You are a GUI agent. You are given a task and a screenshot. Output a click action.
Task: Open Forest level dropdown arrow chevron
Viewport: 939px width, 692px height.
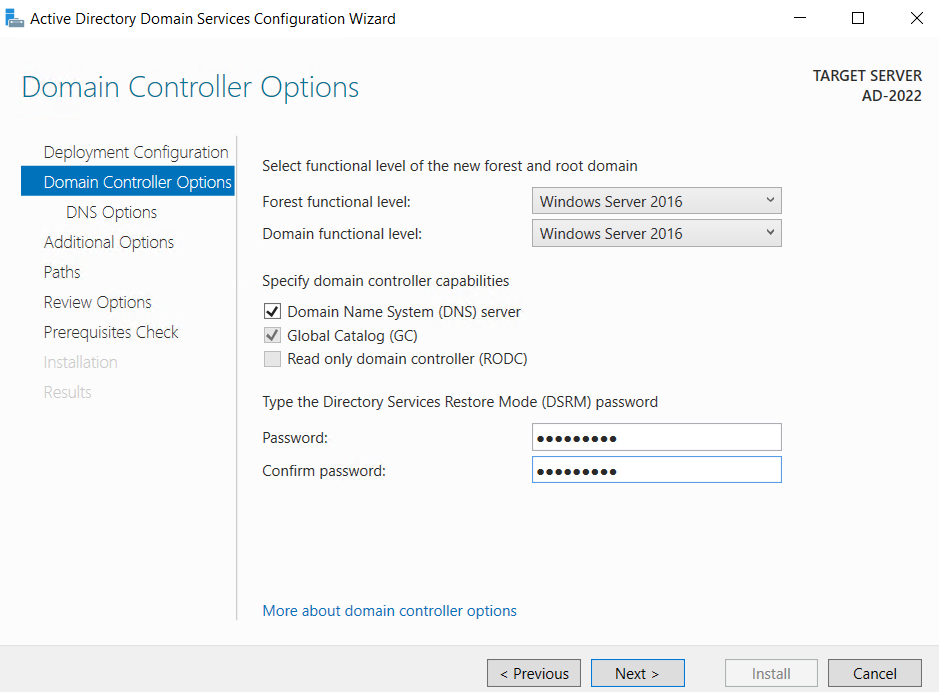pos(771,200)
